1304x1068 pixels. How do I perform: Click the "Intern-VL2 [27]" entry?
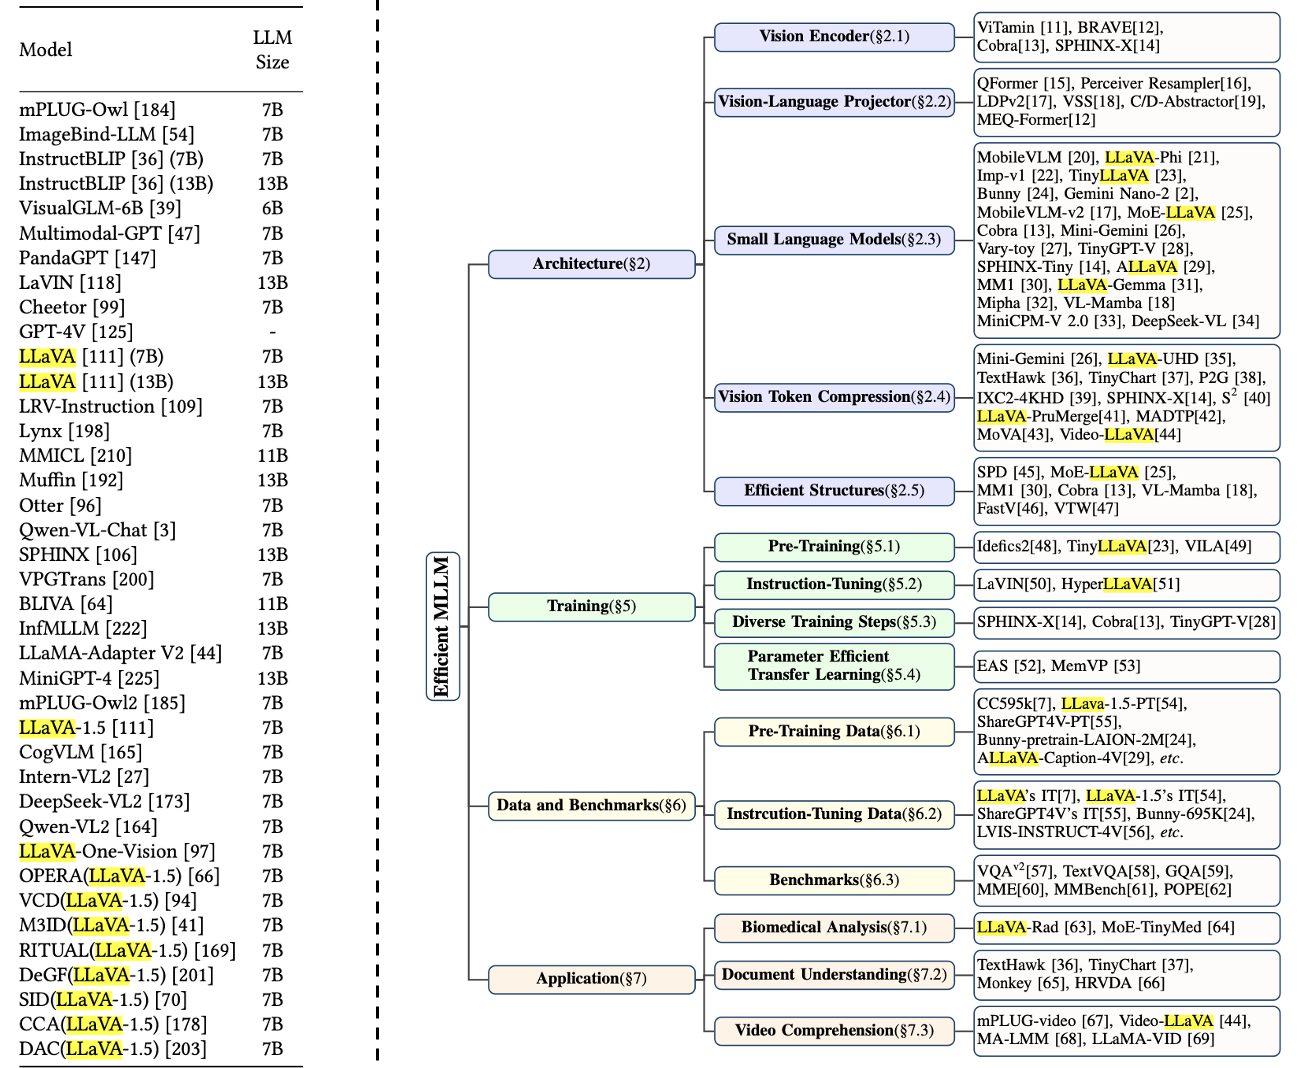(84, 777)
